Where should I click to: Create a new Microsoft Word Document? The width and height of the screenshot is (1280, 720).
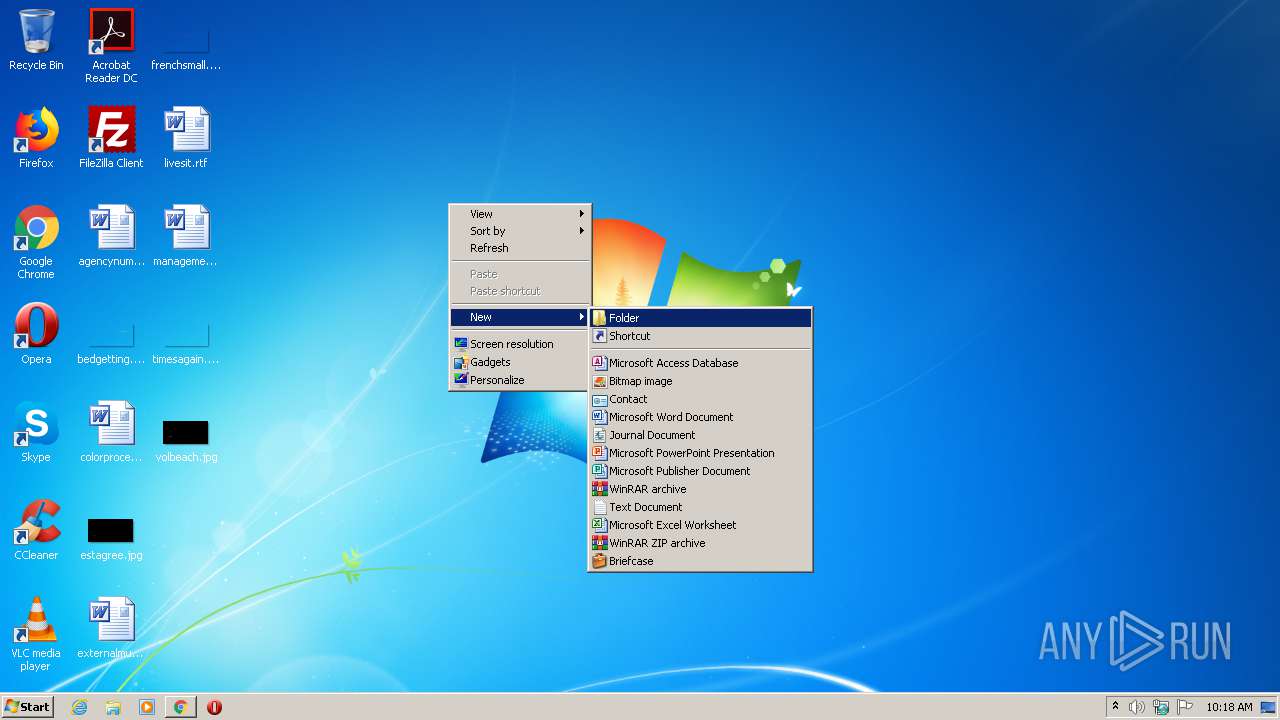(x=700, y=417)
